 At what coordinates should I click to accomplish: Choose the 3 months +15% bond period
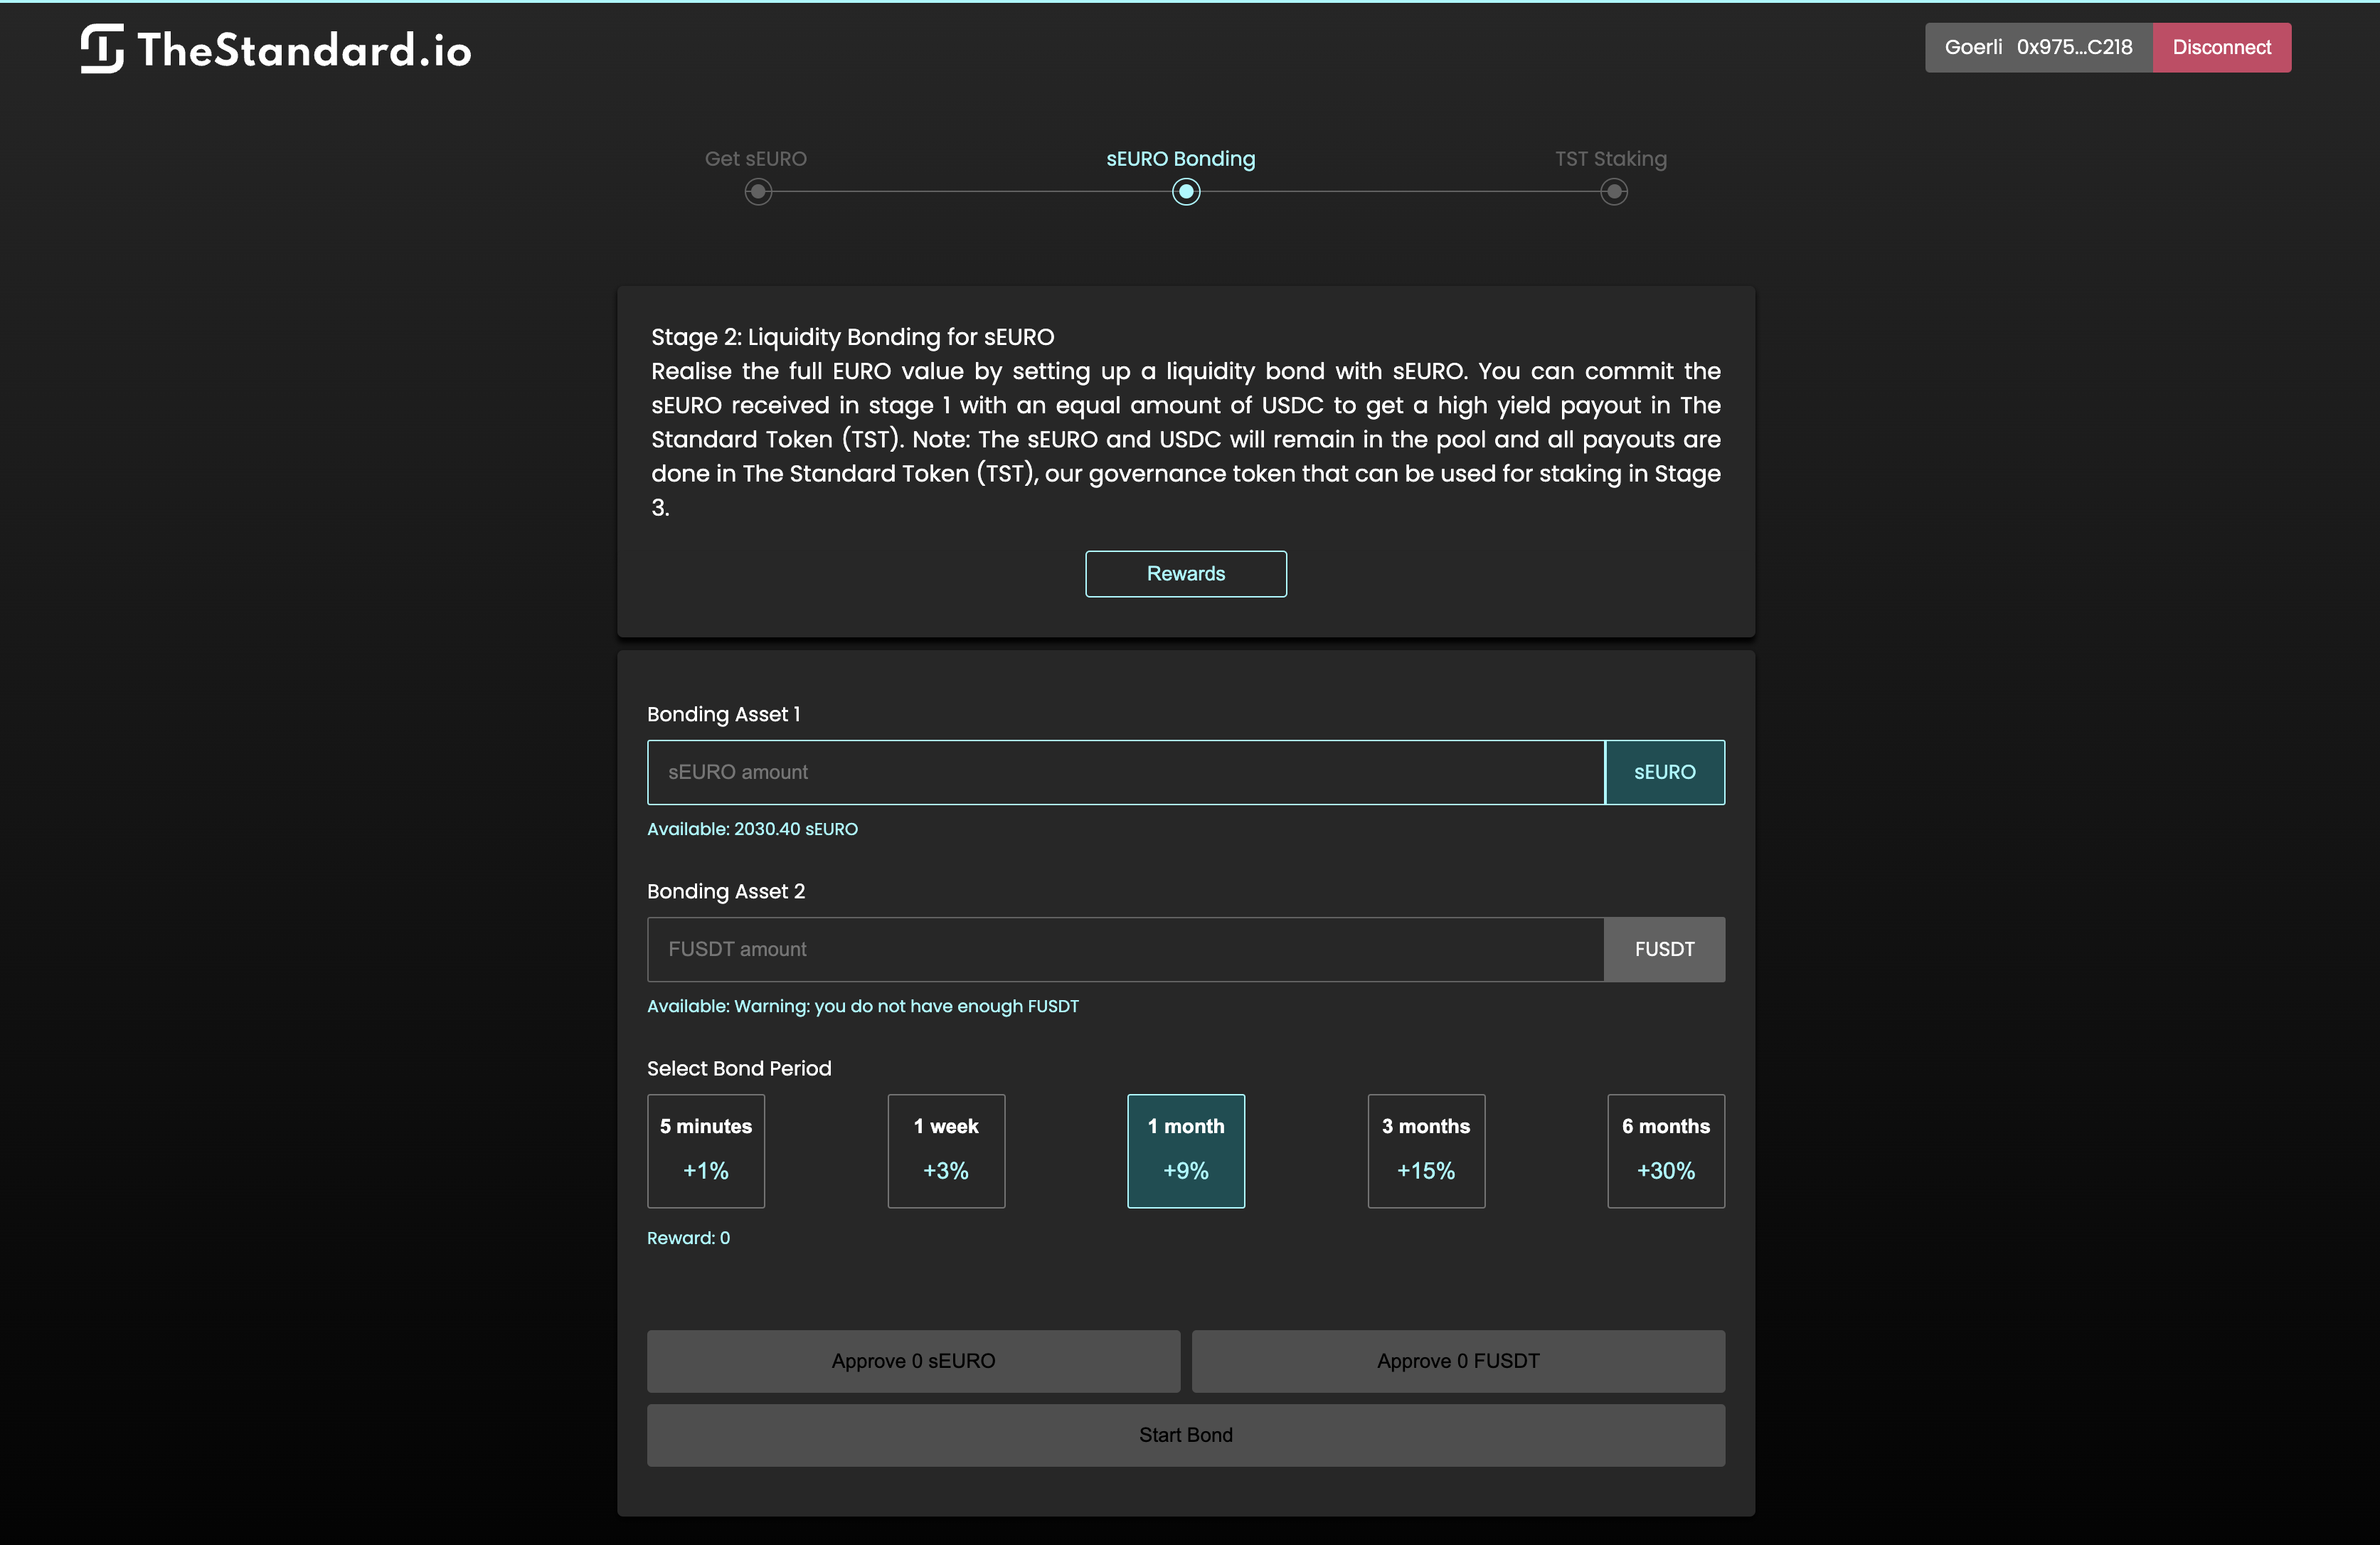[1426, 1151]
